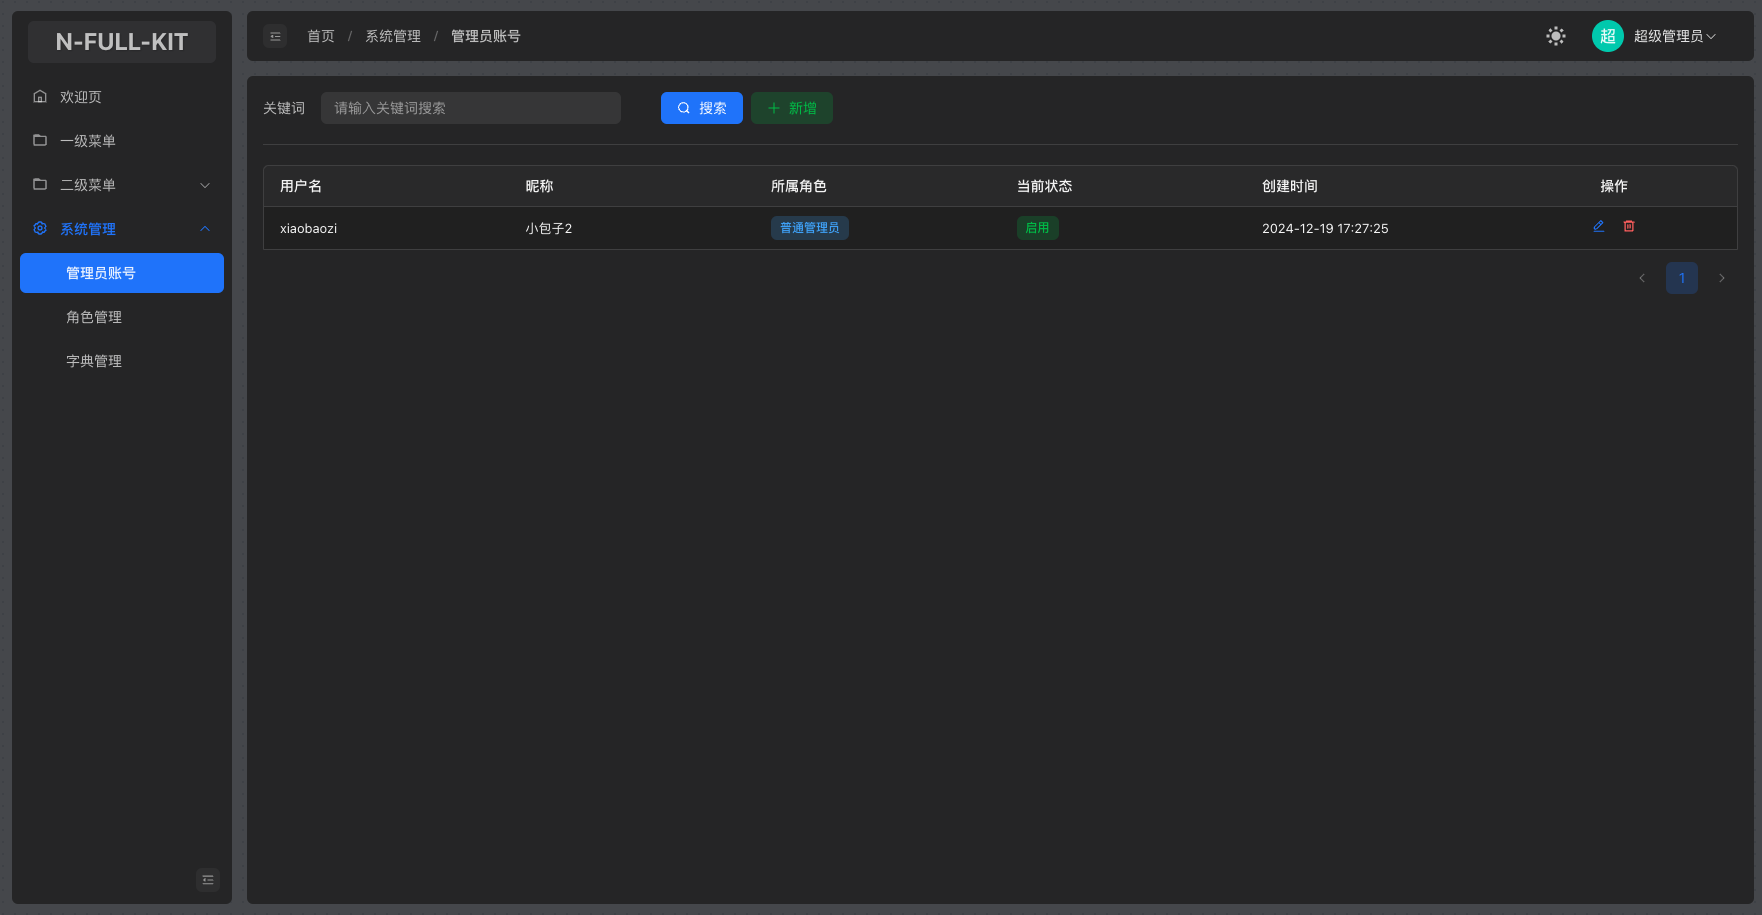This screenshot has height=915, width=1762.
Task: Toggle the light/dark theme sun icon
Action: pos(1556,36)
